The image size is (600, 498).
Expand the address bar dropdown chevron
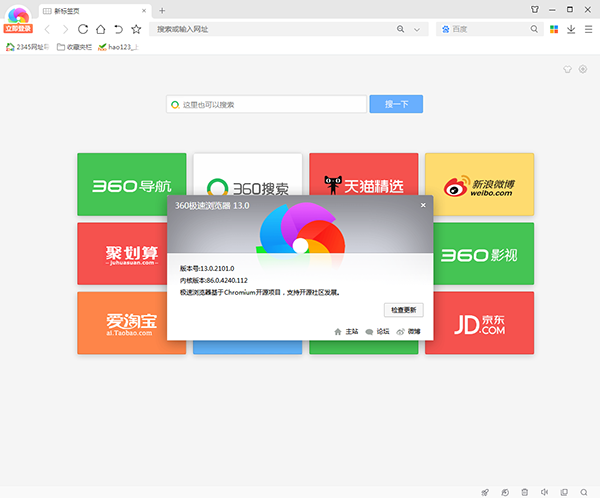point(417,29)
